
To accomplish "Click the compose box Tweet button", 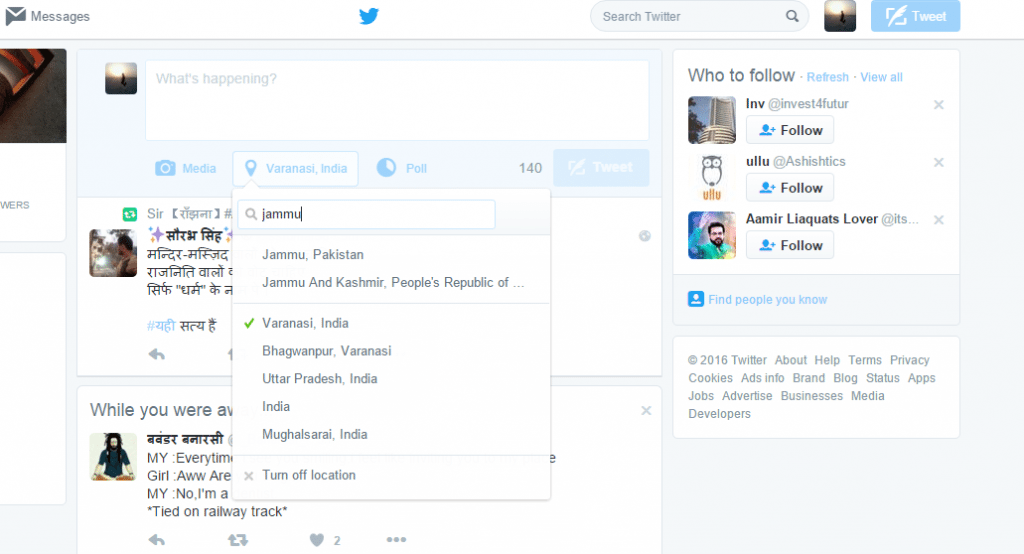I will coord(601,168).
